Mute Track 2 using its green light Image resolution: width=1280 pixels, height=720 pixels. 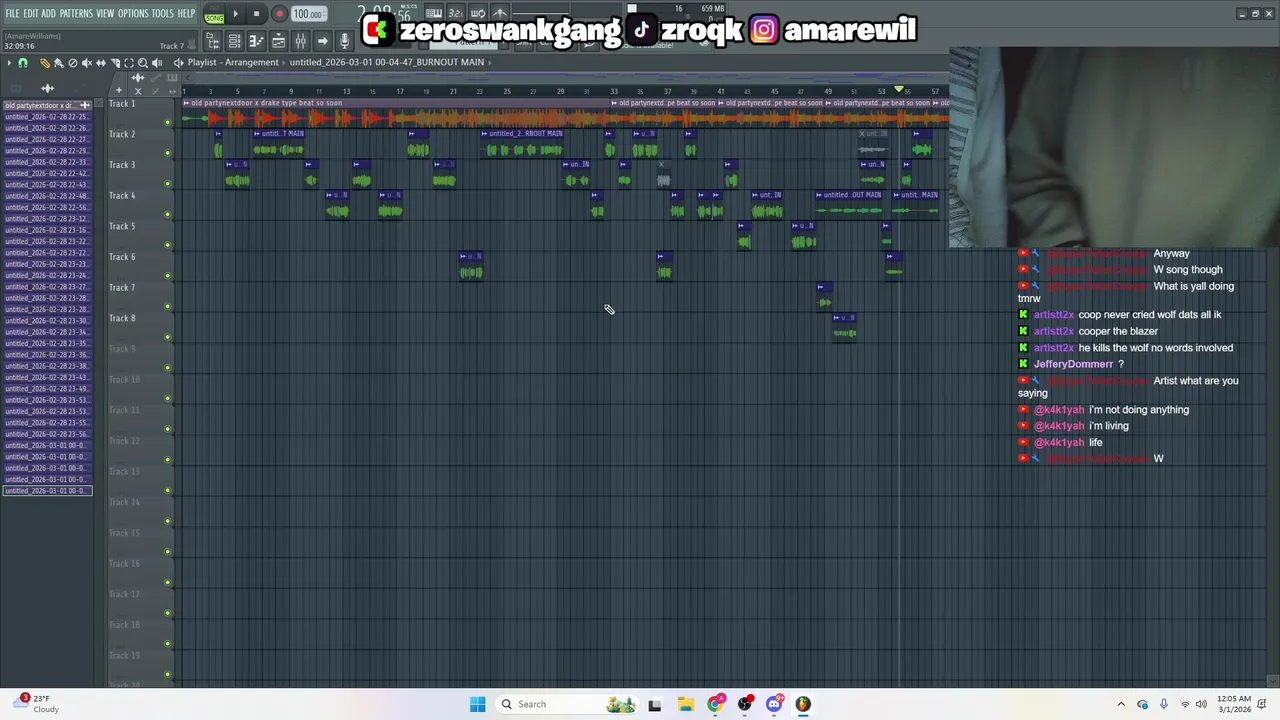[168, 153]
